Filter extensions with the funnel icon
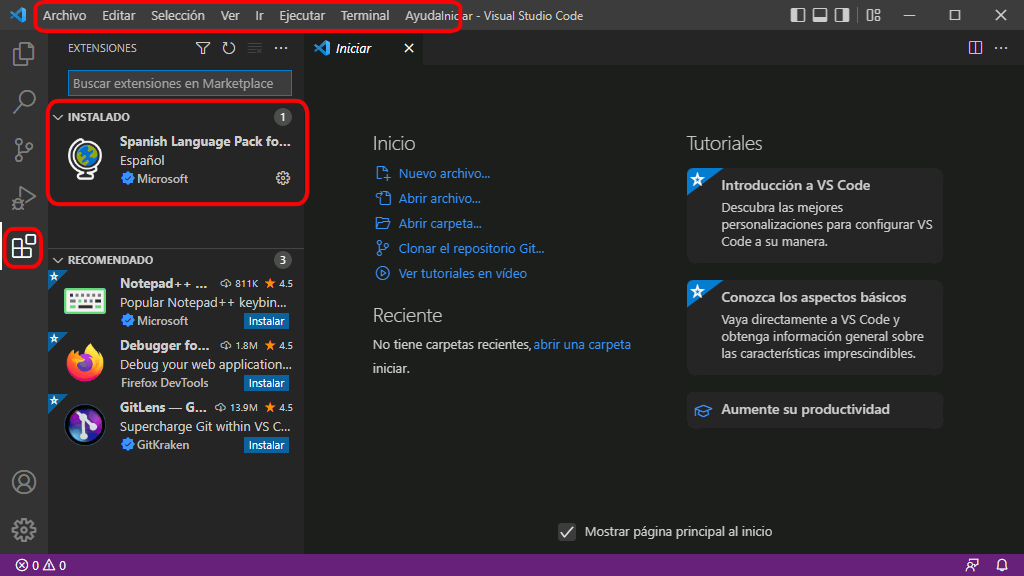Viewport: 1024px width, 576px height. (203, 48)
